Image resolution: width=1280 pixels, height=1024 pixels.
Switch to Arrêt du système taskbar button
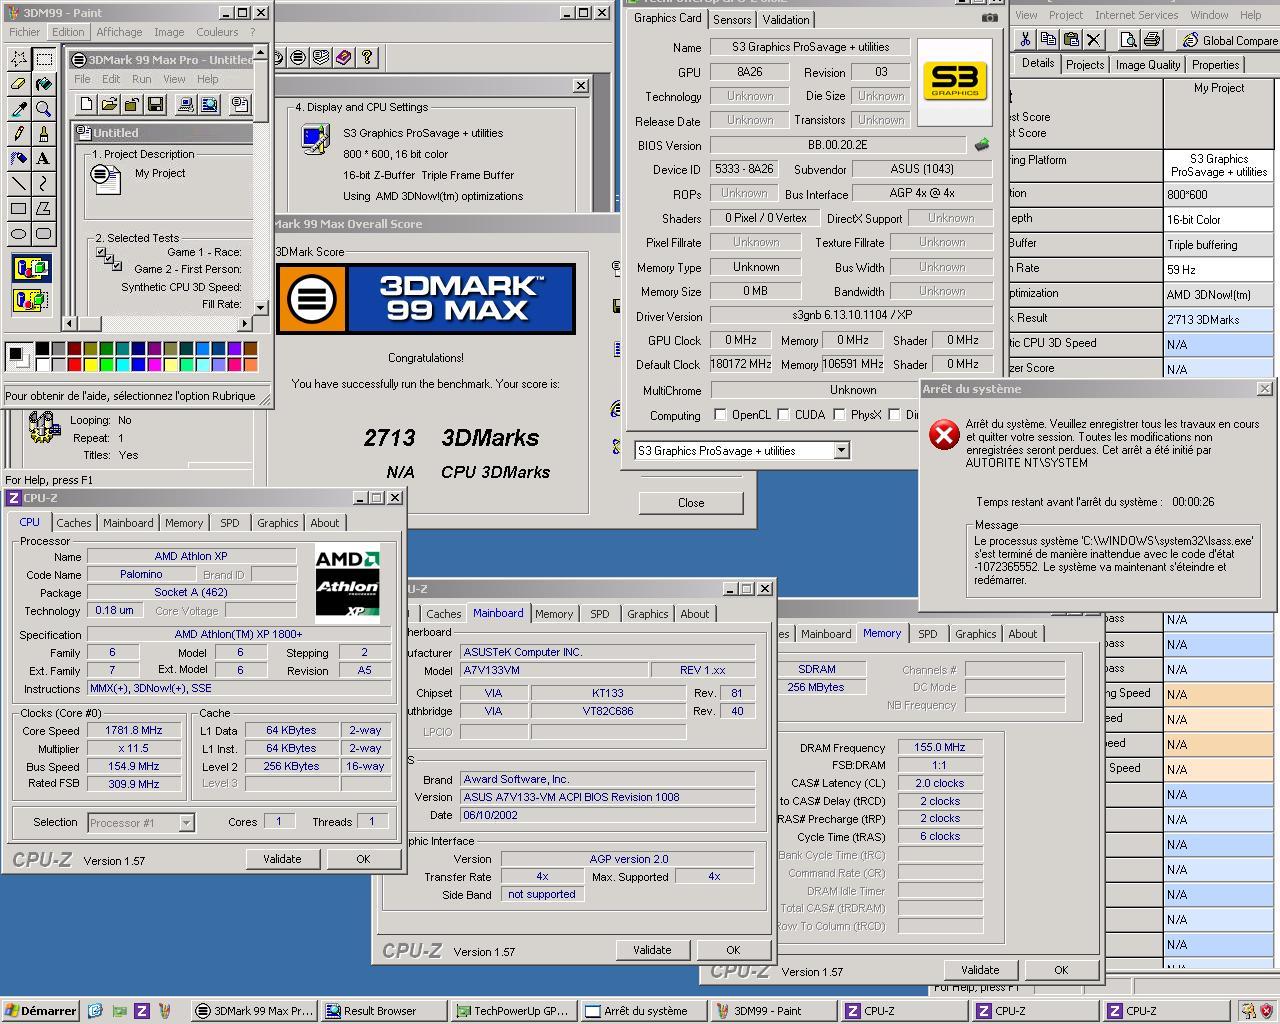pos(646,1011)
